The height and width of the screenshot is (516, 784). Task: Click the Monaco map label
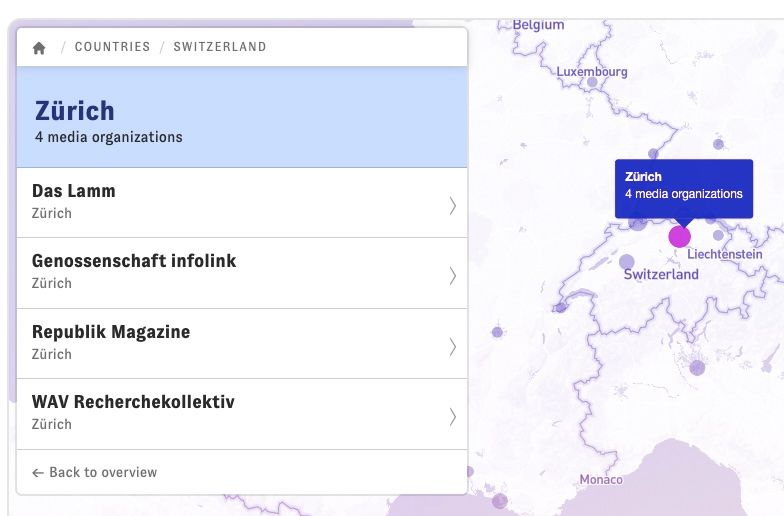[x=601, y=480]
